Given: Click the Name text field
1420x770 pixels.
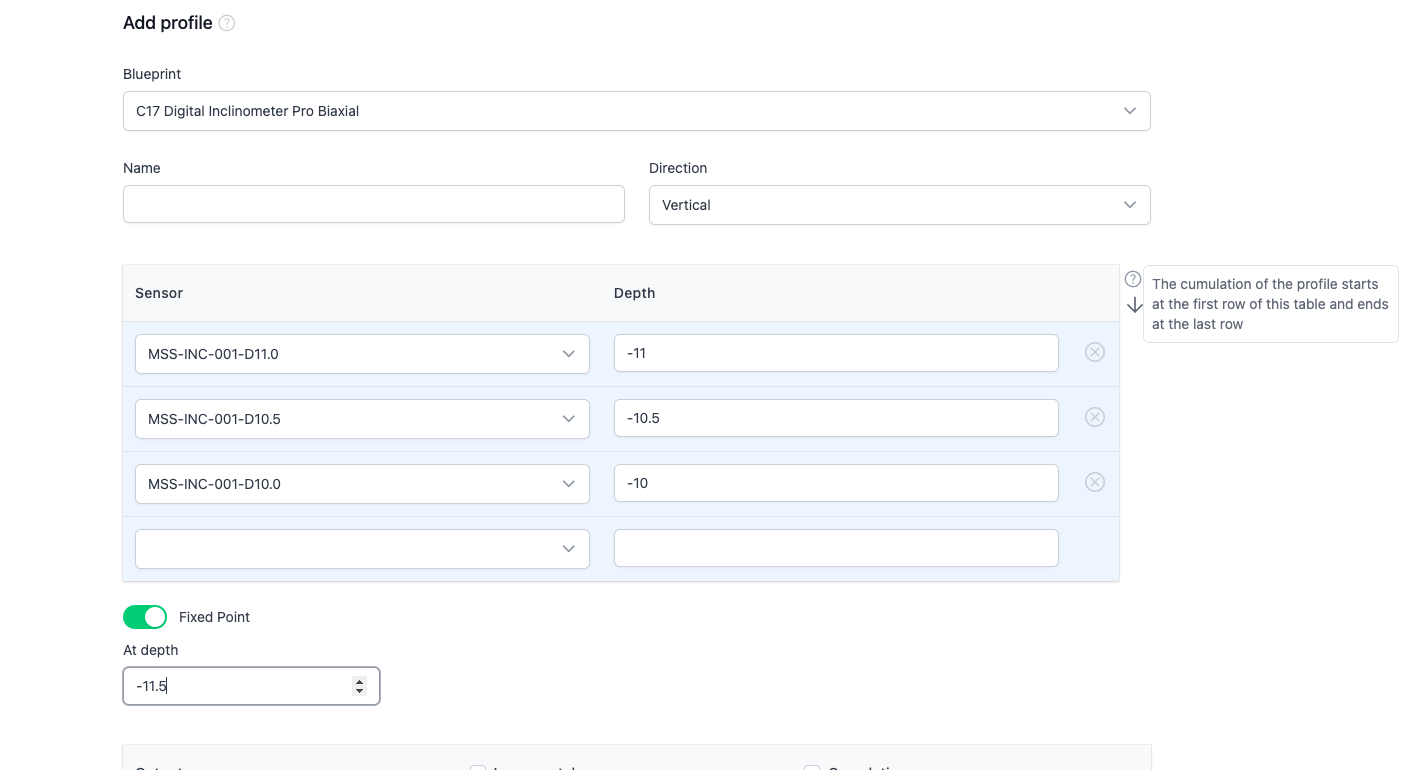Looking at the screenshot, I should pyautogui.click(x=373, y=204).
